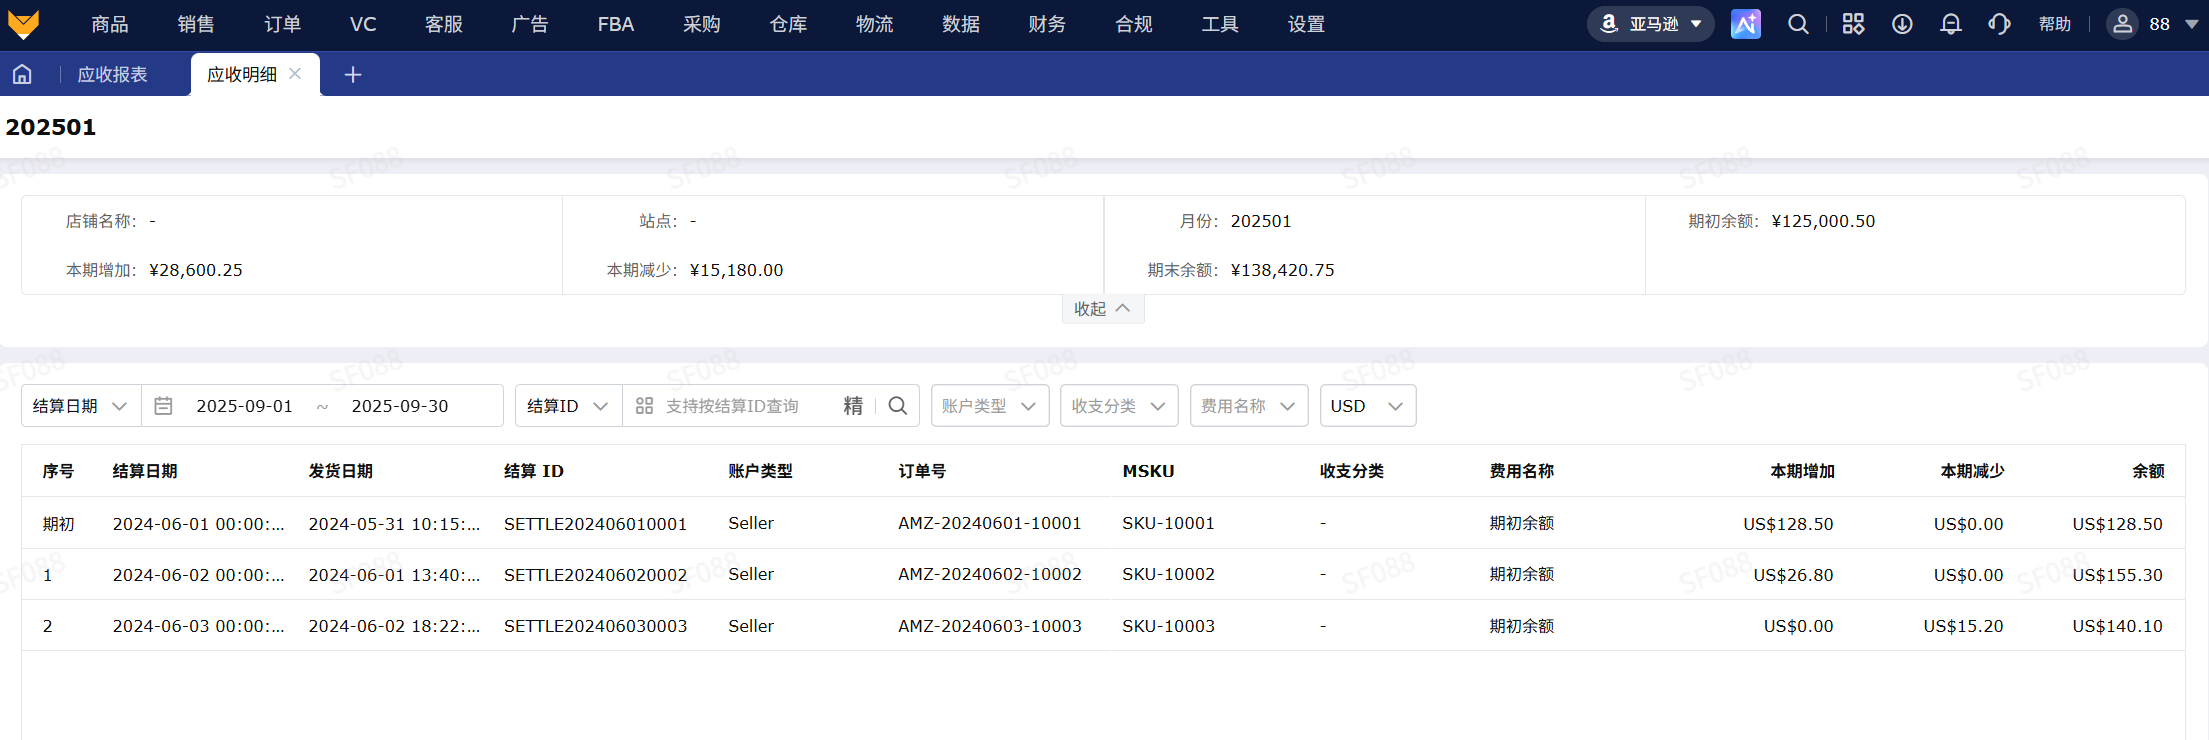Open the FBA menu
Screen dimensions: 2209x740
[616, 24]
